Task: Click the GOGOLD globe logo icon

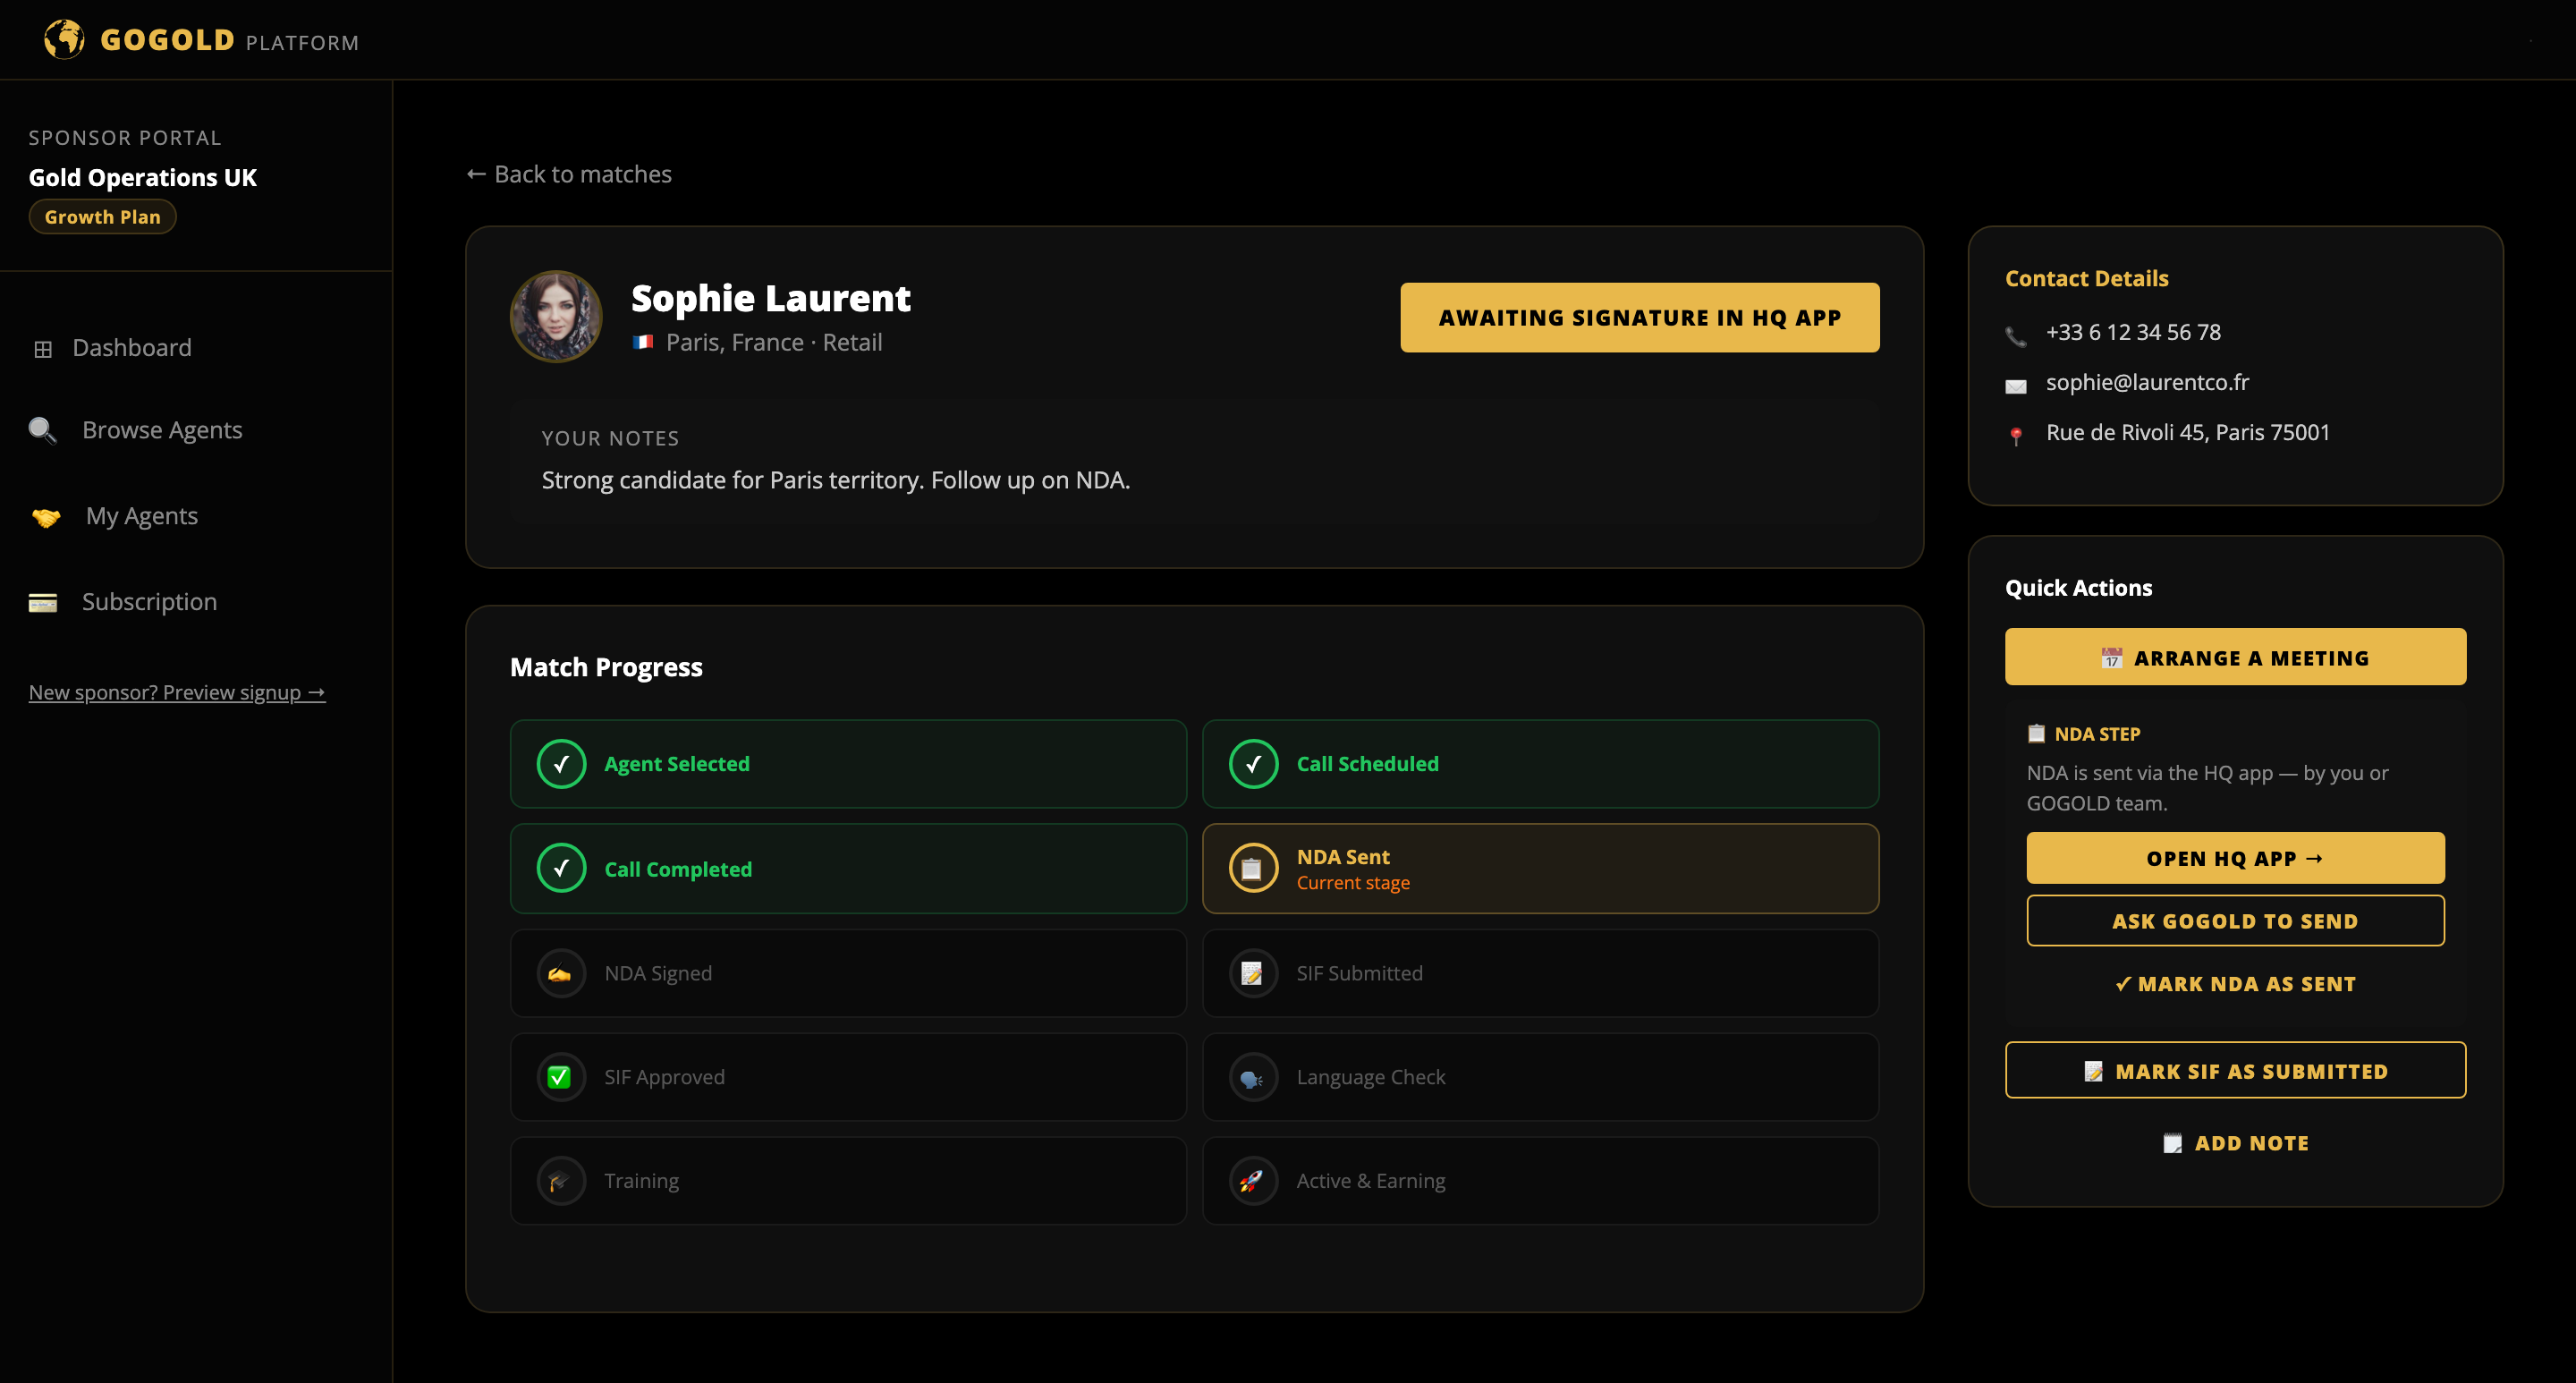Action: point(64,39)
